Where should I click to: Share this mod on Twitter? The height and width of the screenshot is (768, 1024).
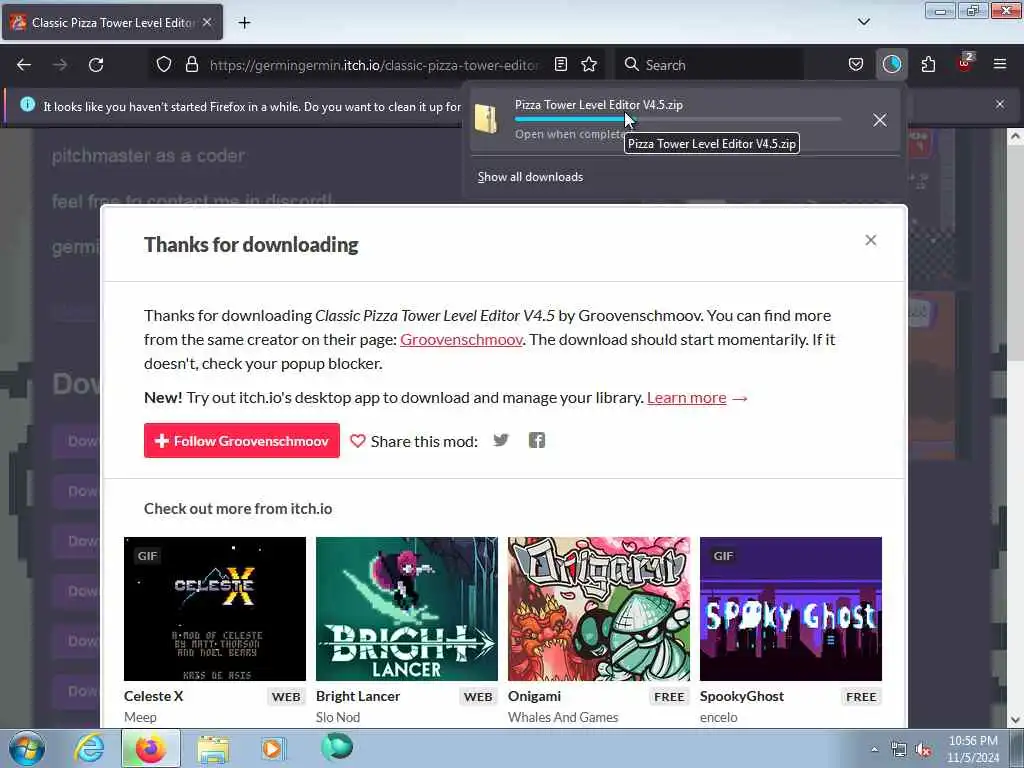[x=501, y=440]
